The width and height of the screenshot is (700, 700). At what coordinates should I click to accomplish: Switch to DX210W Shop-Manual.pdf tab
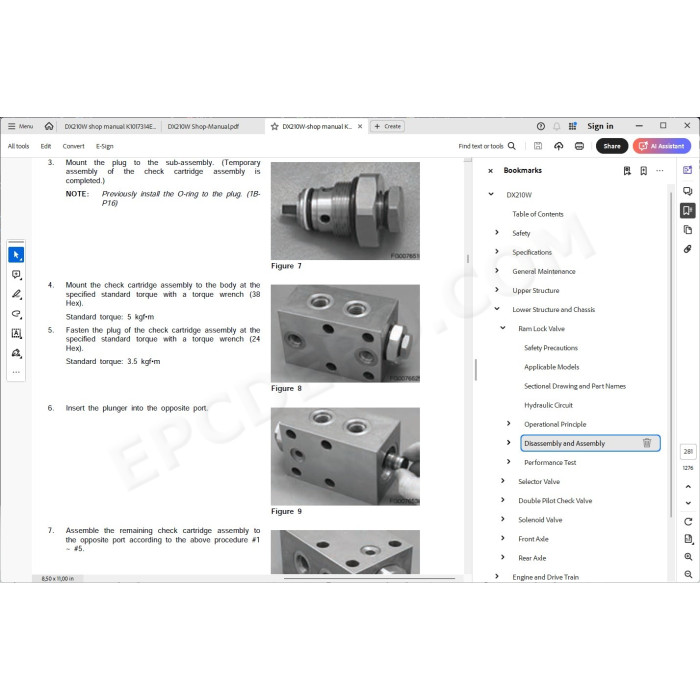pos(203,126)
